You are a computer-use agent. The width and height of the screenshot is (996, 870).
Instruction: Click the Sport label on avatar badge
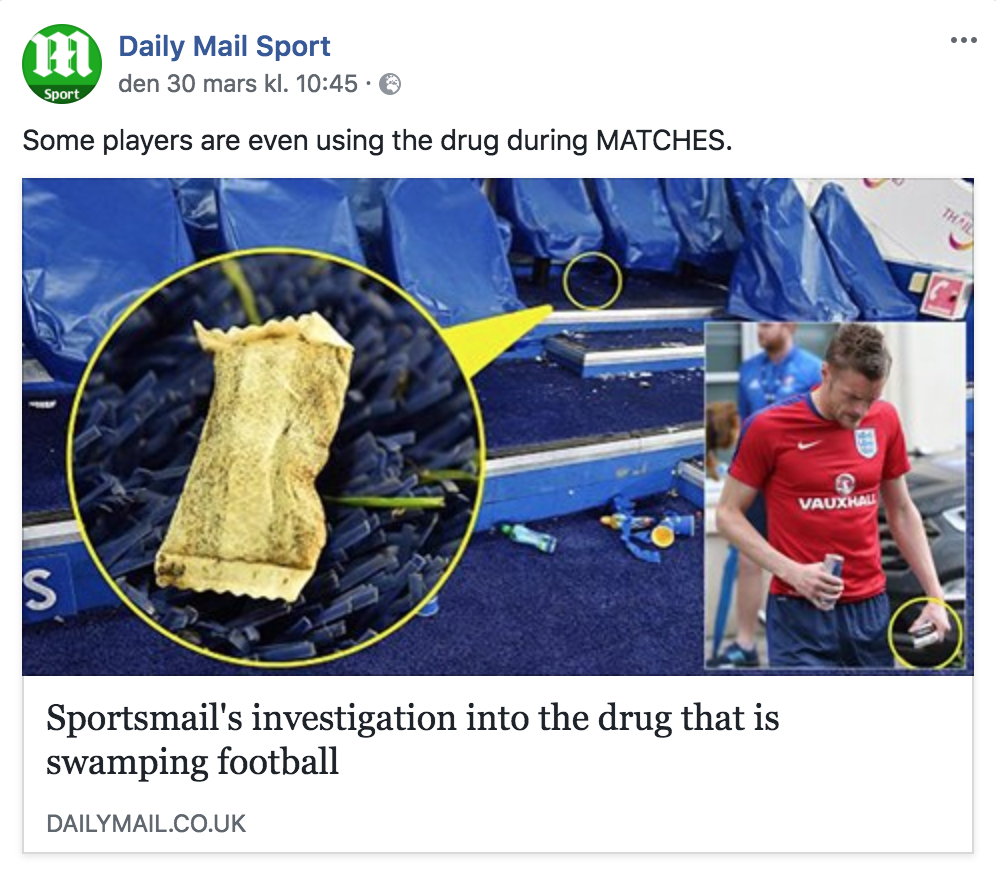click(62, 94)
